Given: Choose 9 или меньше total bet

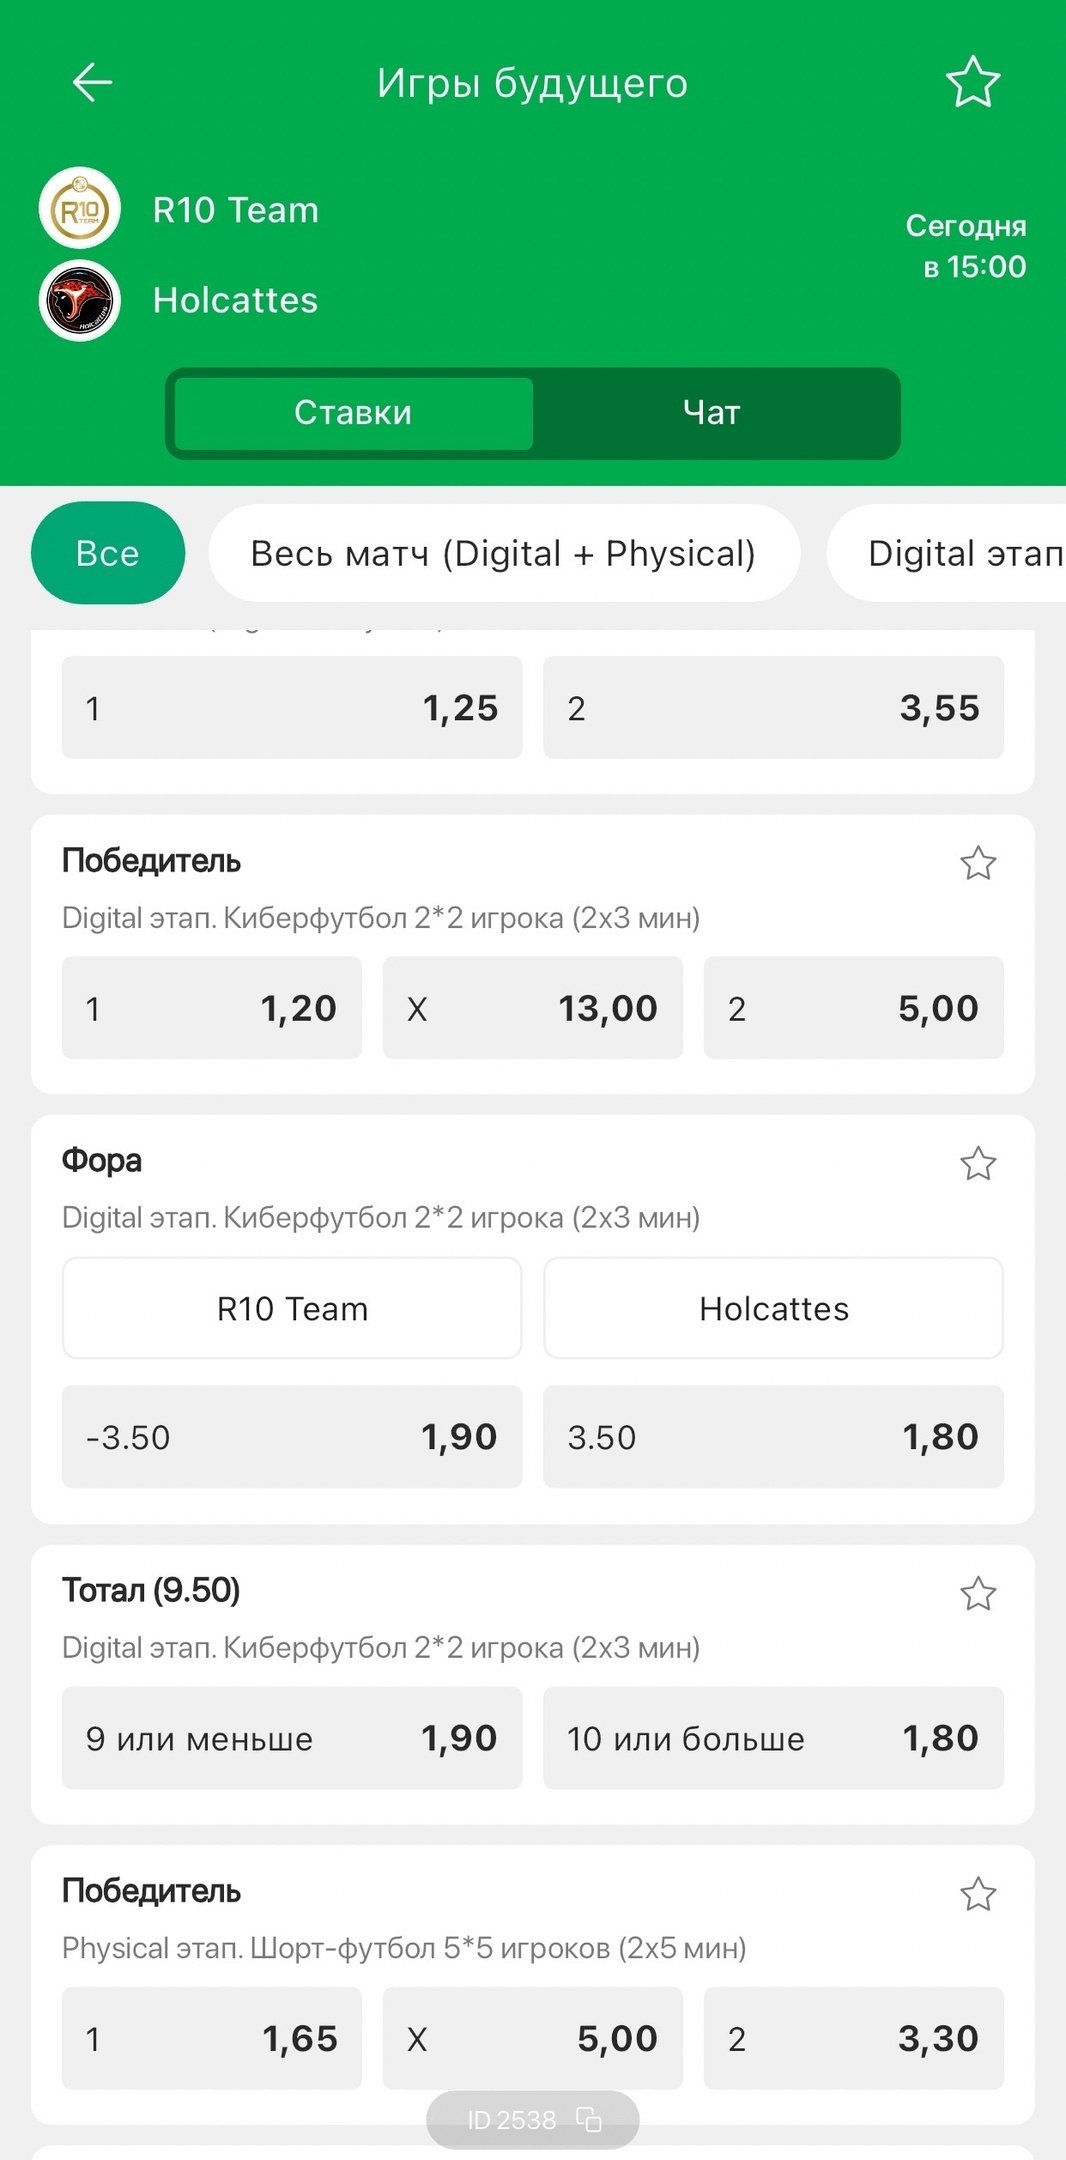Looking at the screenshot, I should coord(292,1738).
